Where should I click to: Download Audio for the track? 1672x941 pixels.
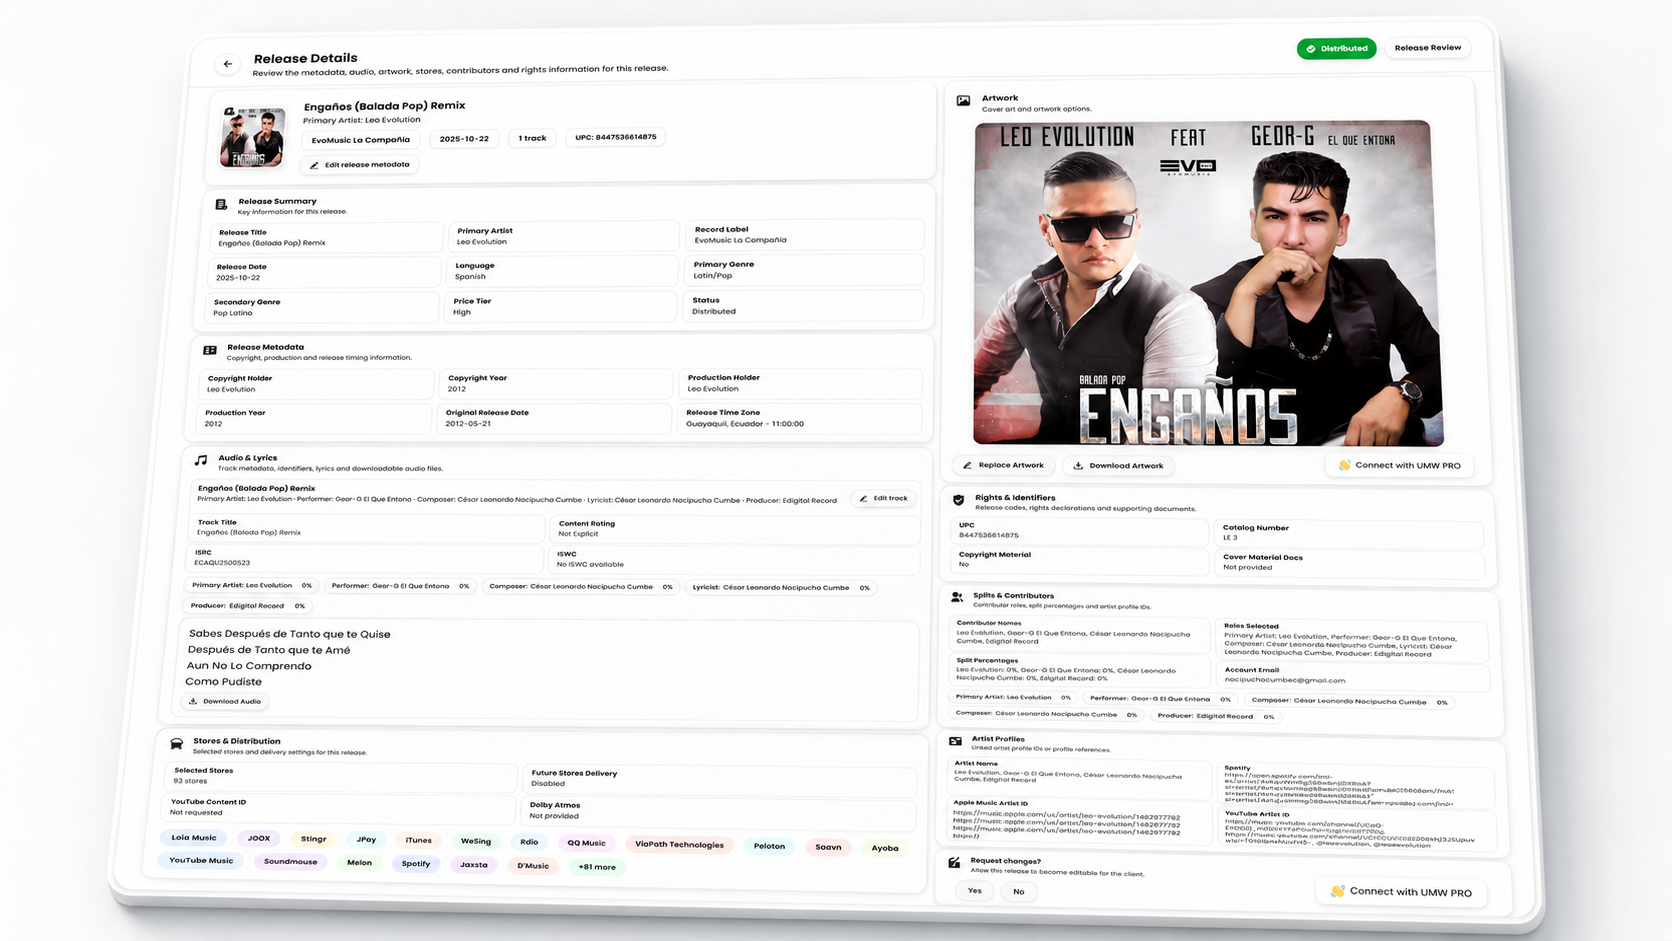[x=226, y=701]
